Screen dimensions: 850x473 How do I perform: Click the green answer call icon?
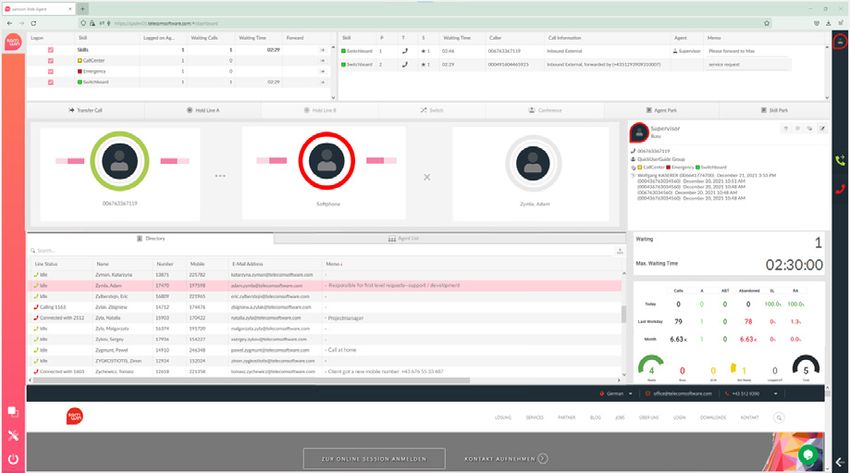840,160
